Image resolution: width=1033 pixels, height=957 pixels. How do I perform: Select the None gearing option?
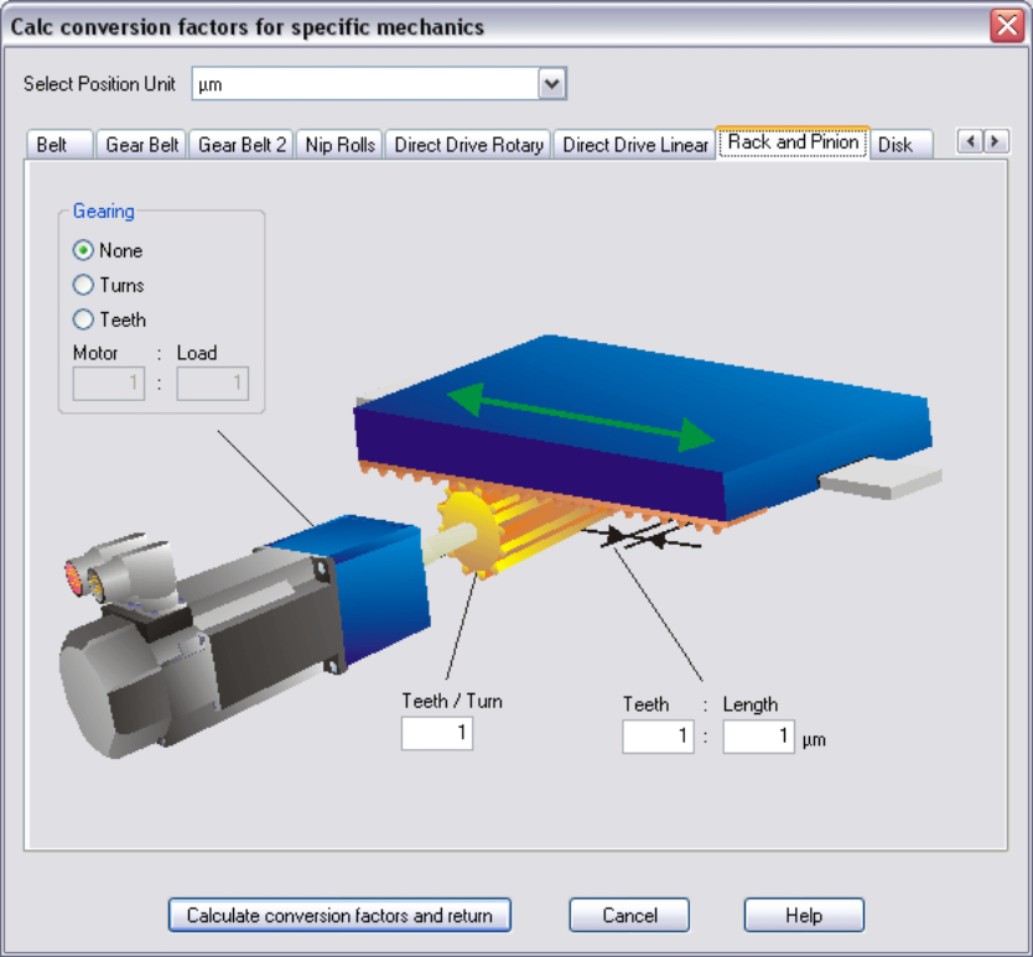pyautogui.click(x=84, y=251)
